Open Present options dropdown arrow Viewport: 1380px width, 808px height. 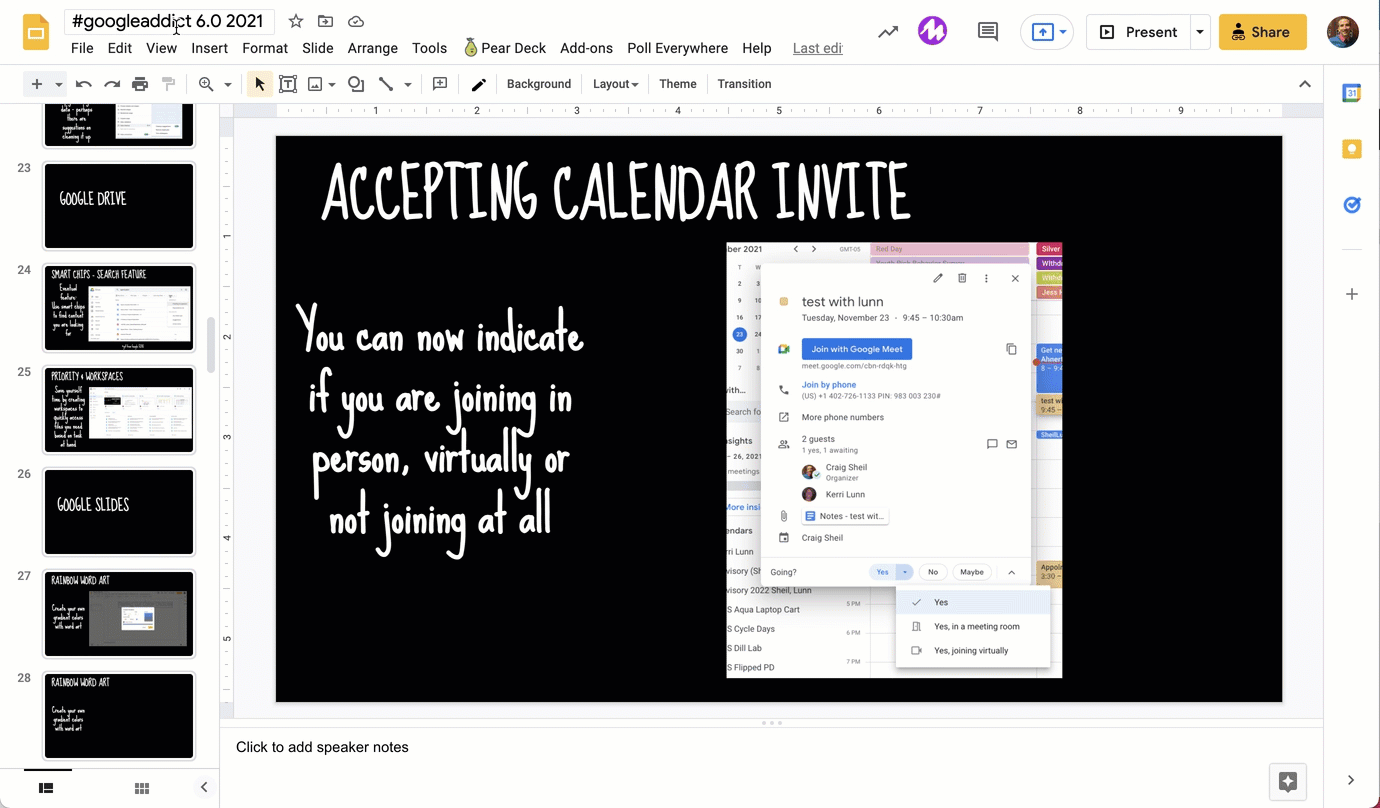pyautogui.click(x=1200, y=32)
